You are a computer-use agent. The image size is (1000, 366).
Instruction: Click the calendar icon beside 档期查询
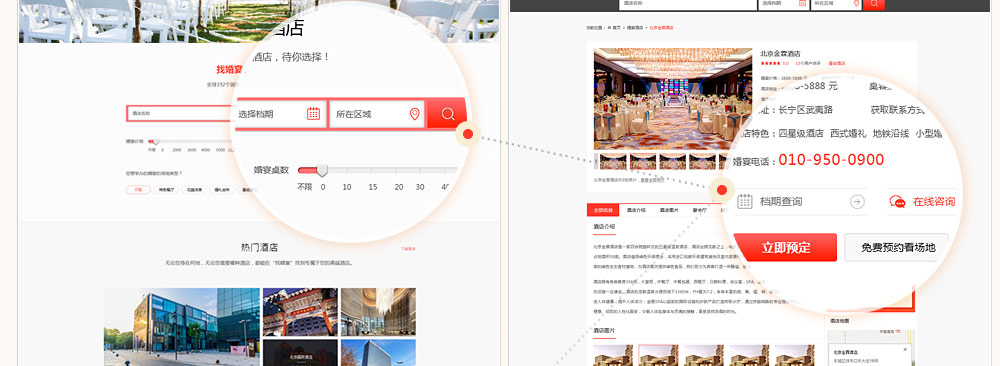tap(745, 201)
